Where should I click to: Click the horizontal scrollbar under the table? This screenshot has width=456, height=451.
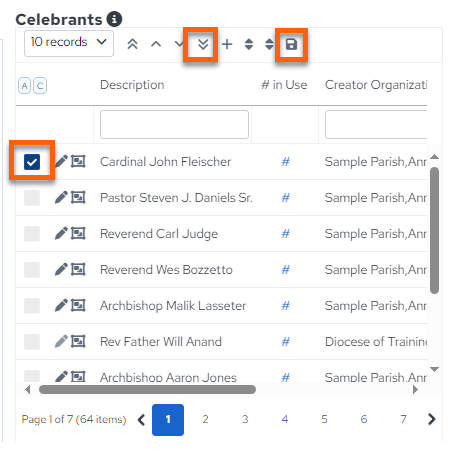pos(147,389)
